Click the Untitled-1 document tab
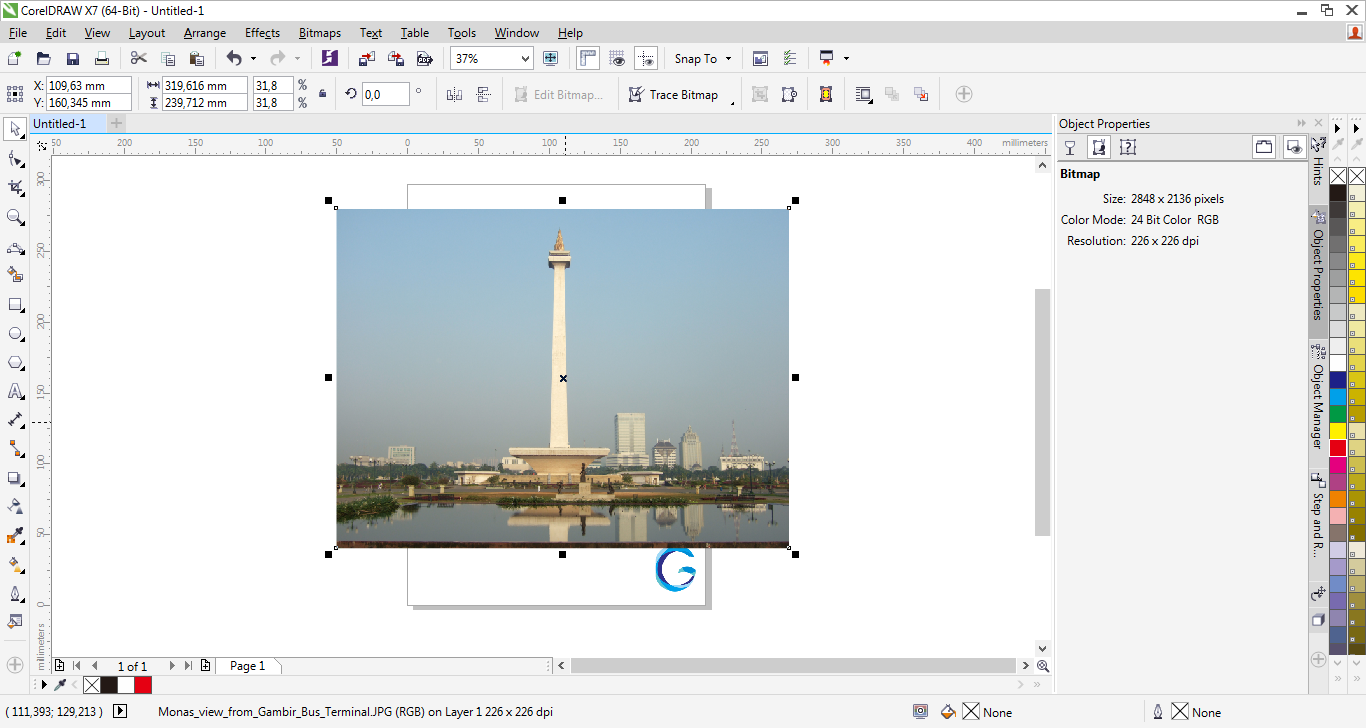The height and width of the screenshot is (728, 1366). pyautogui.click(x=60, y=123)
